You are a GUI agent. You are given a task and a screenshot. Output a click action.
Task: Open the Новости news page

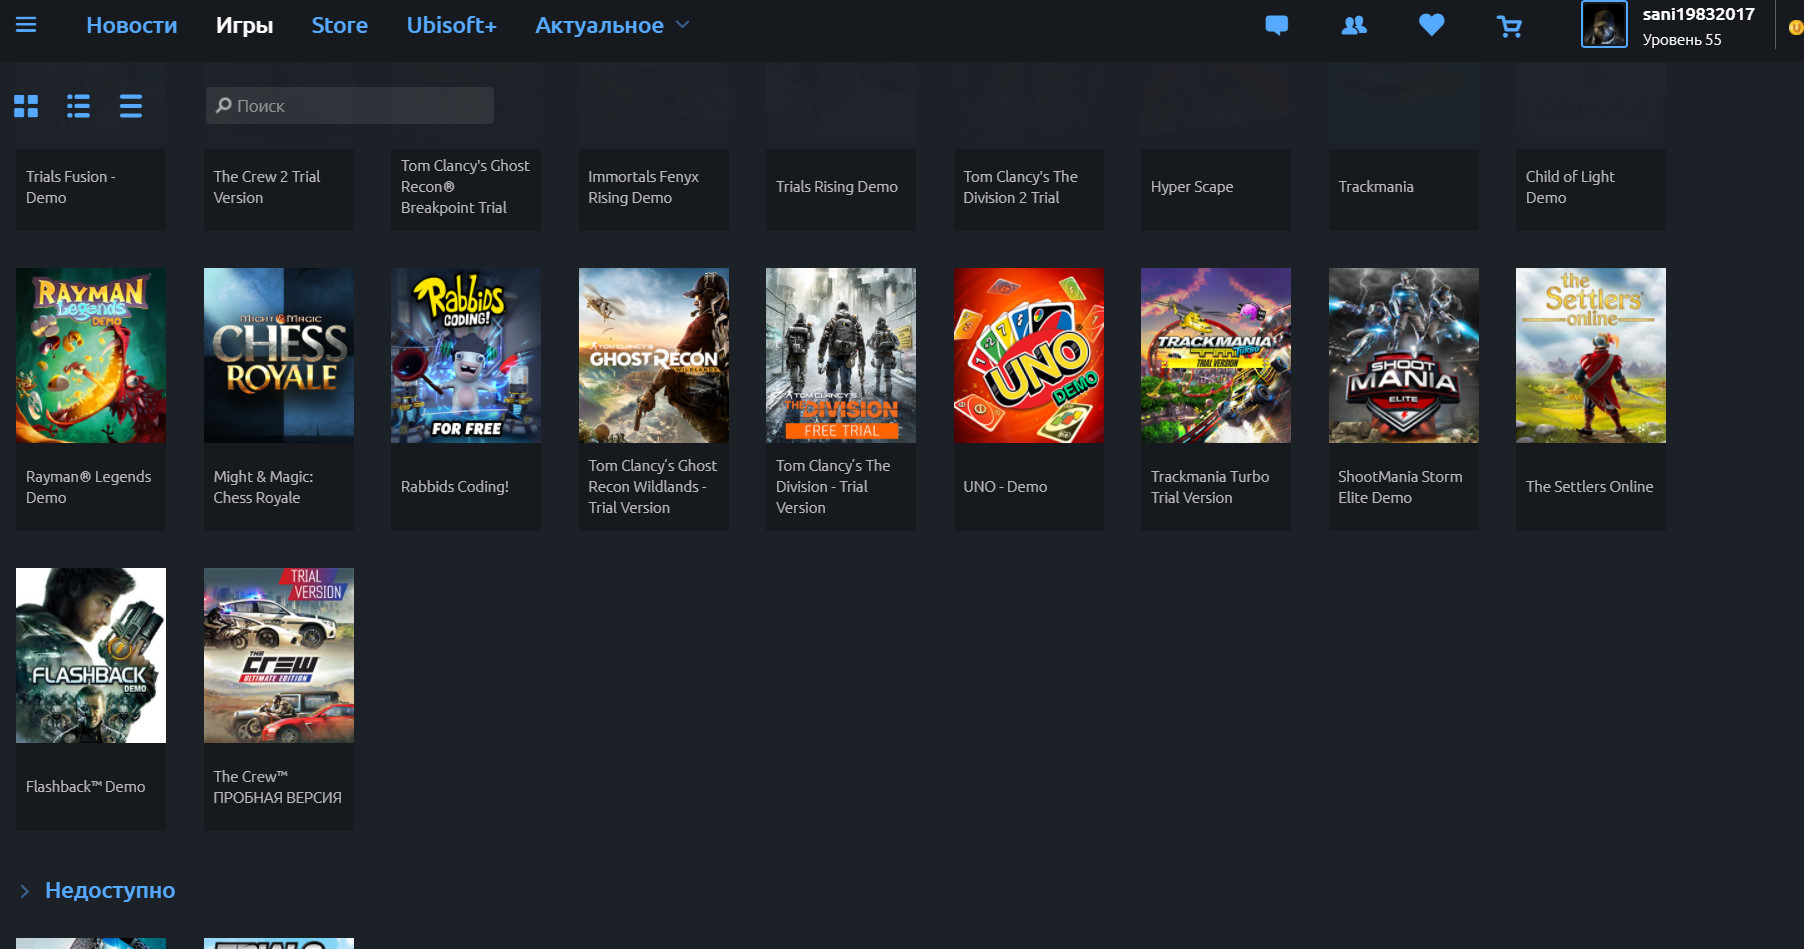pyautogui.click(x=131, y=25)
